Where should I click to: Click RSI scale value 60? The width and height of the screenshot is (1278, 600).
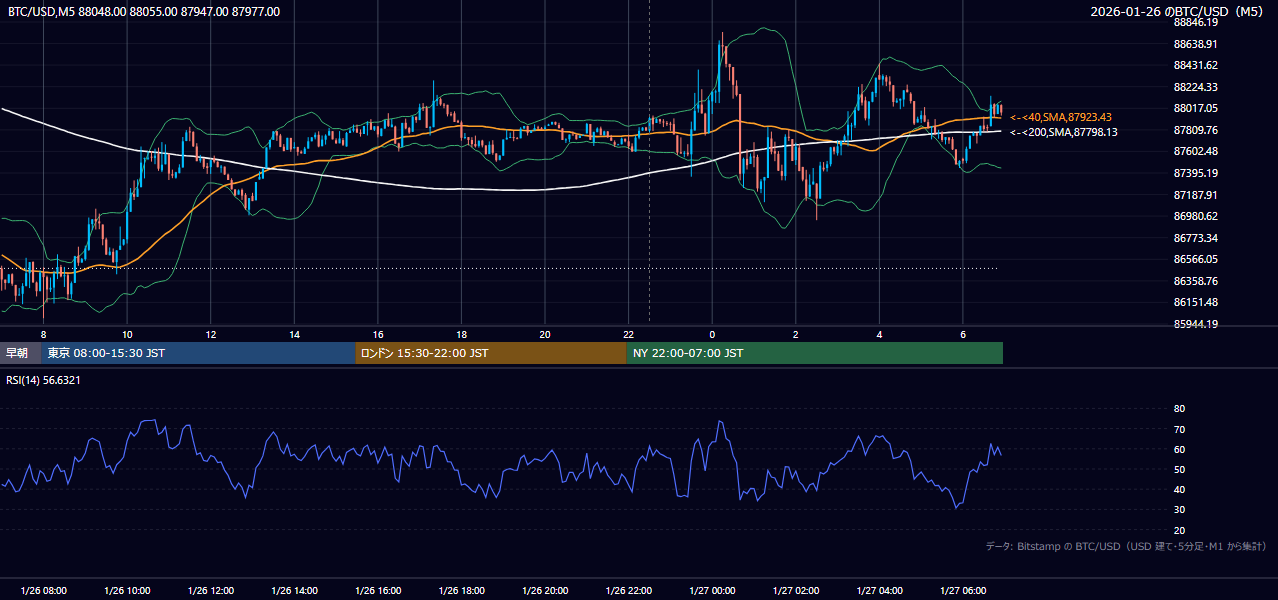coord(1179,449)
